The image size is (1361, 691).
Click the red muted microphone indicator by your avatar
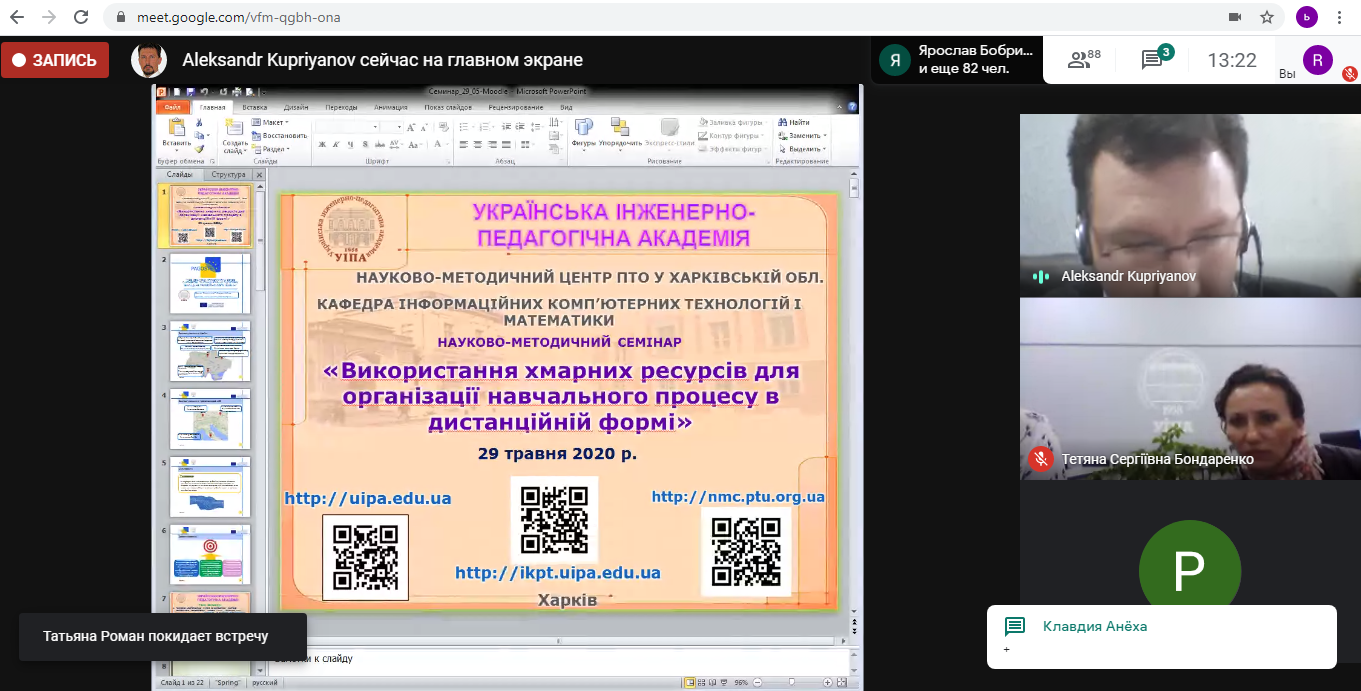(x=1349, y=73)
